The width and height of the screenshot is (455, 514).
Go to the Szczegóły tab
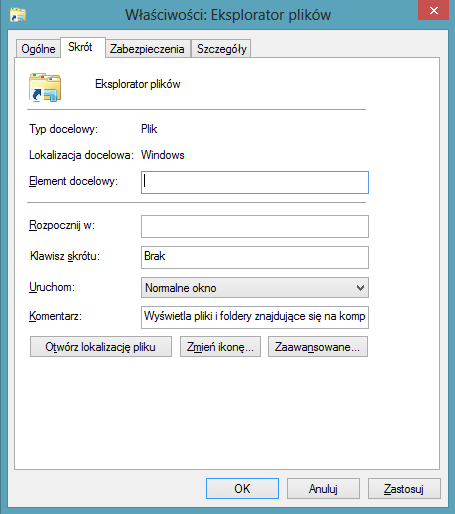(x=222, y=49)
